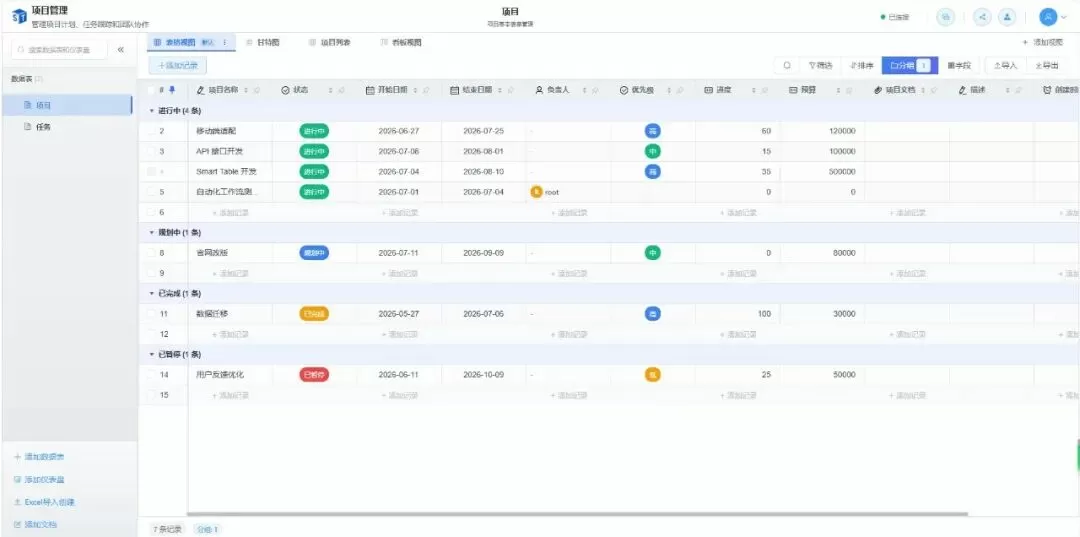Click the sidebar search input field
1080x537 pixels.
(x=60, y=50)
